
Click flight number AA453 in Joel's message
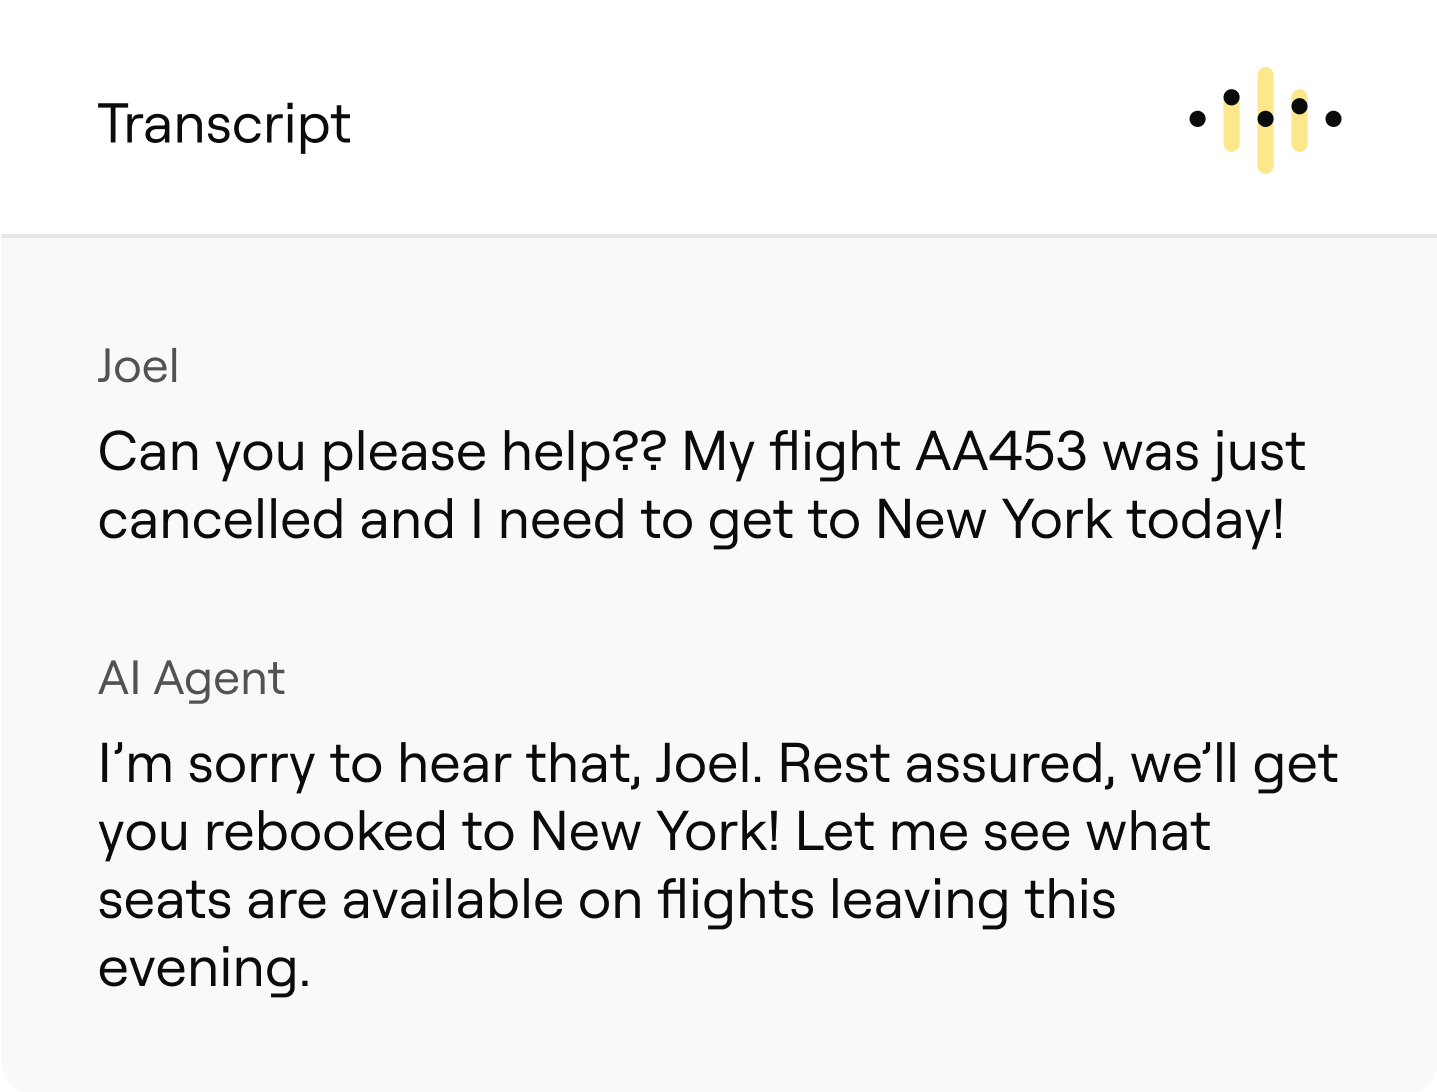point(1001,451)
